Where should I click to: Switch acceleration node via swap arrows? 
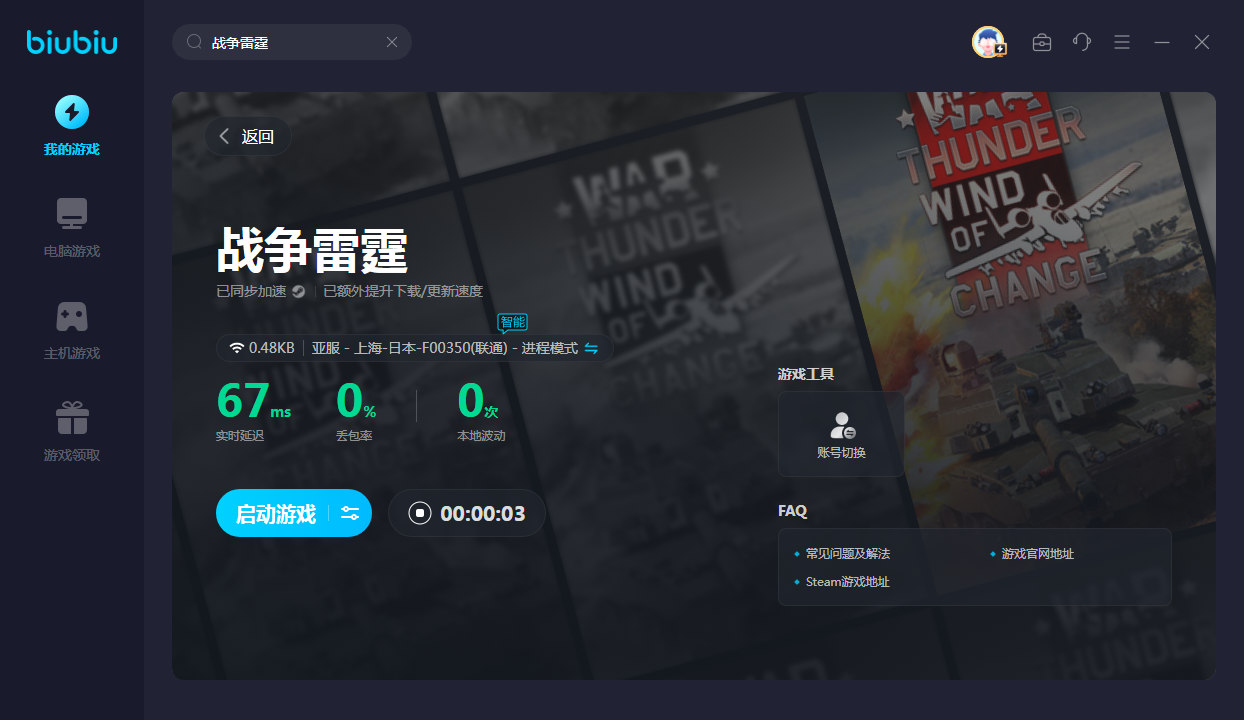pos(591,348)
